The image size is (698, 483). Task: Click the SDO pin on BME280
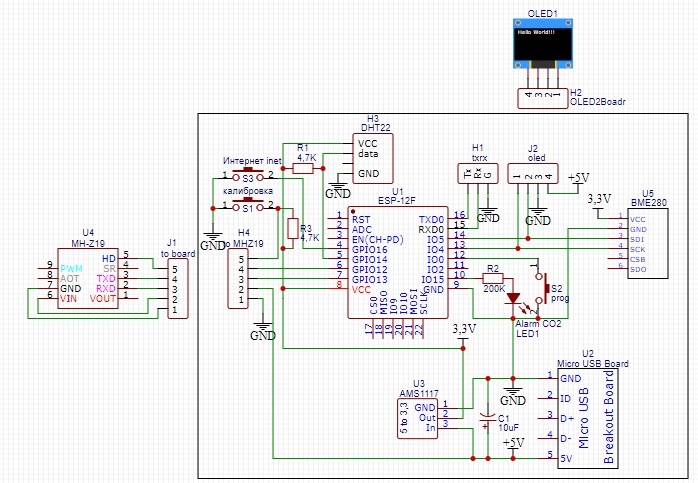click(637, 269)
